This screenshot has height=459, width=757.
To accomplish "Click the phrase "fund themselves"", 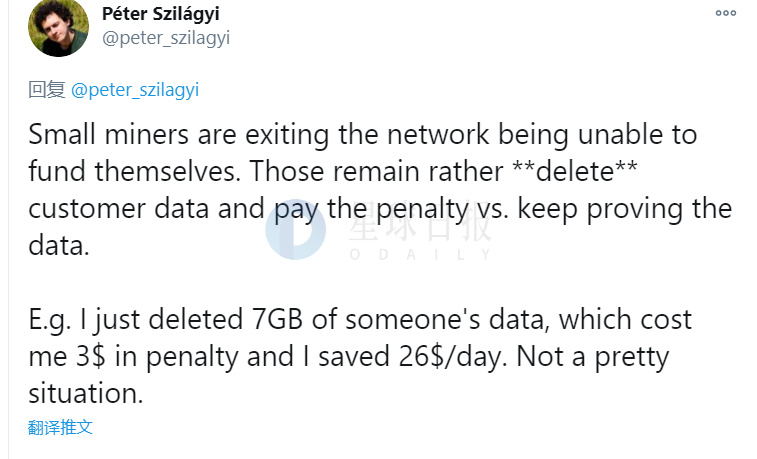I will [x=135, y=171].
